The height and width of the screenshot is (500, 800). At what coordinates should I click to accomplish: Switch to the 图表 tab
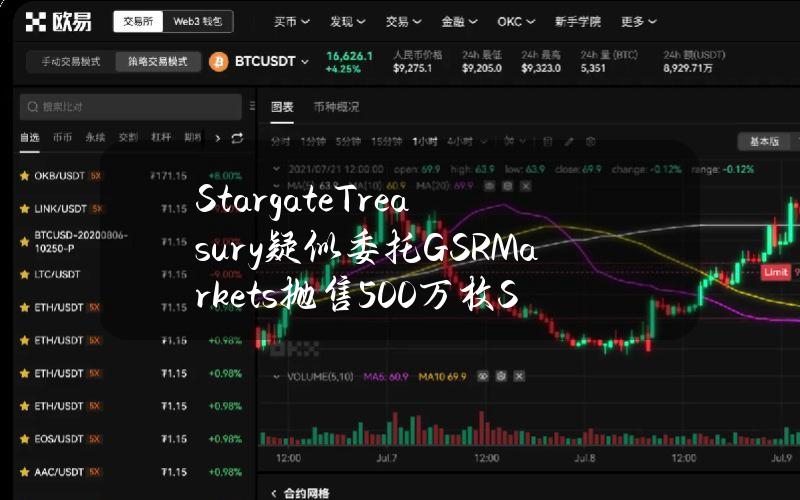pyautogui.click(x=282, y=107)
